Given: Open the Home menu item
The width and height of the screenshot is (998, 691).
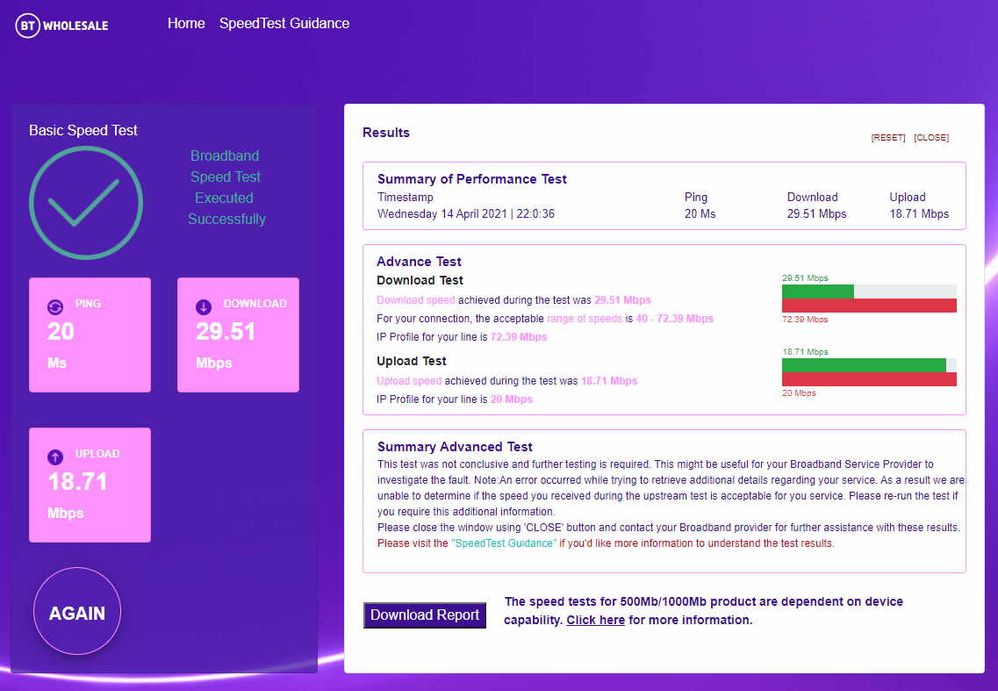Looking at the screenshot, I should point(186,23).
